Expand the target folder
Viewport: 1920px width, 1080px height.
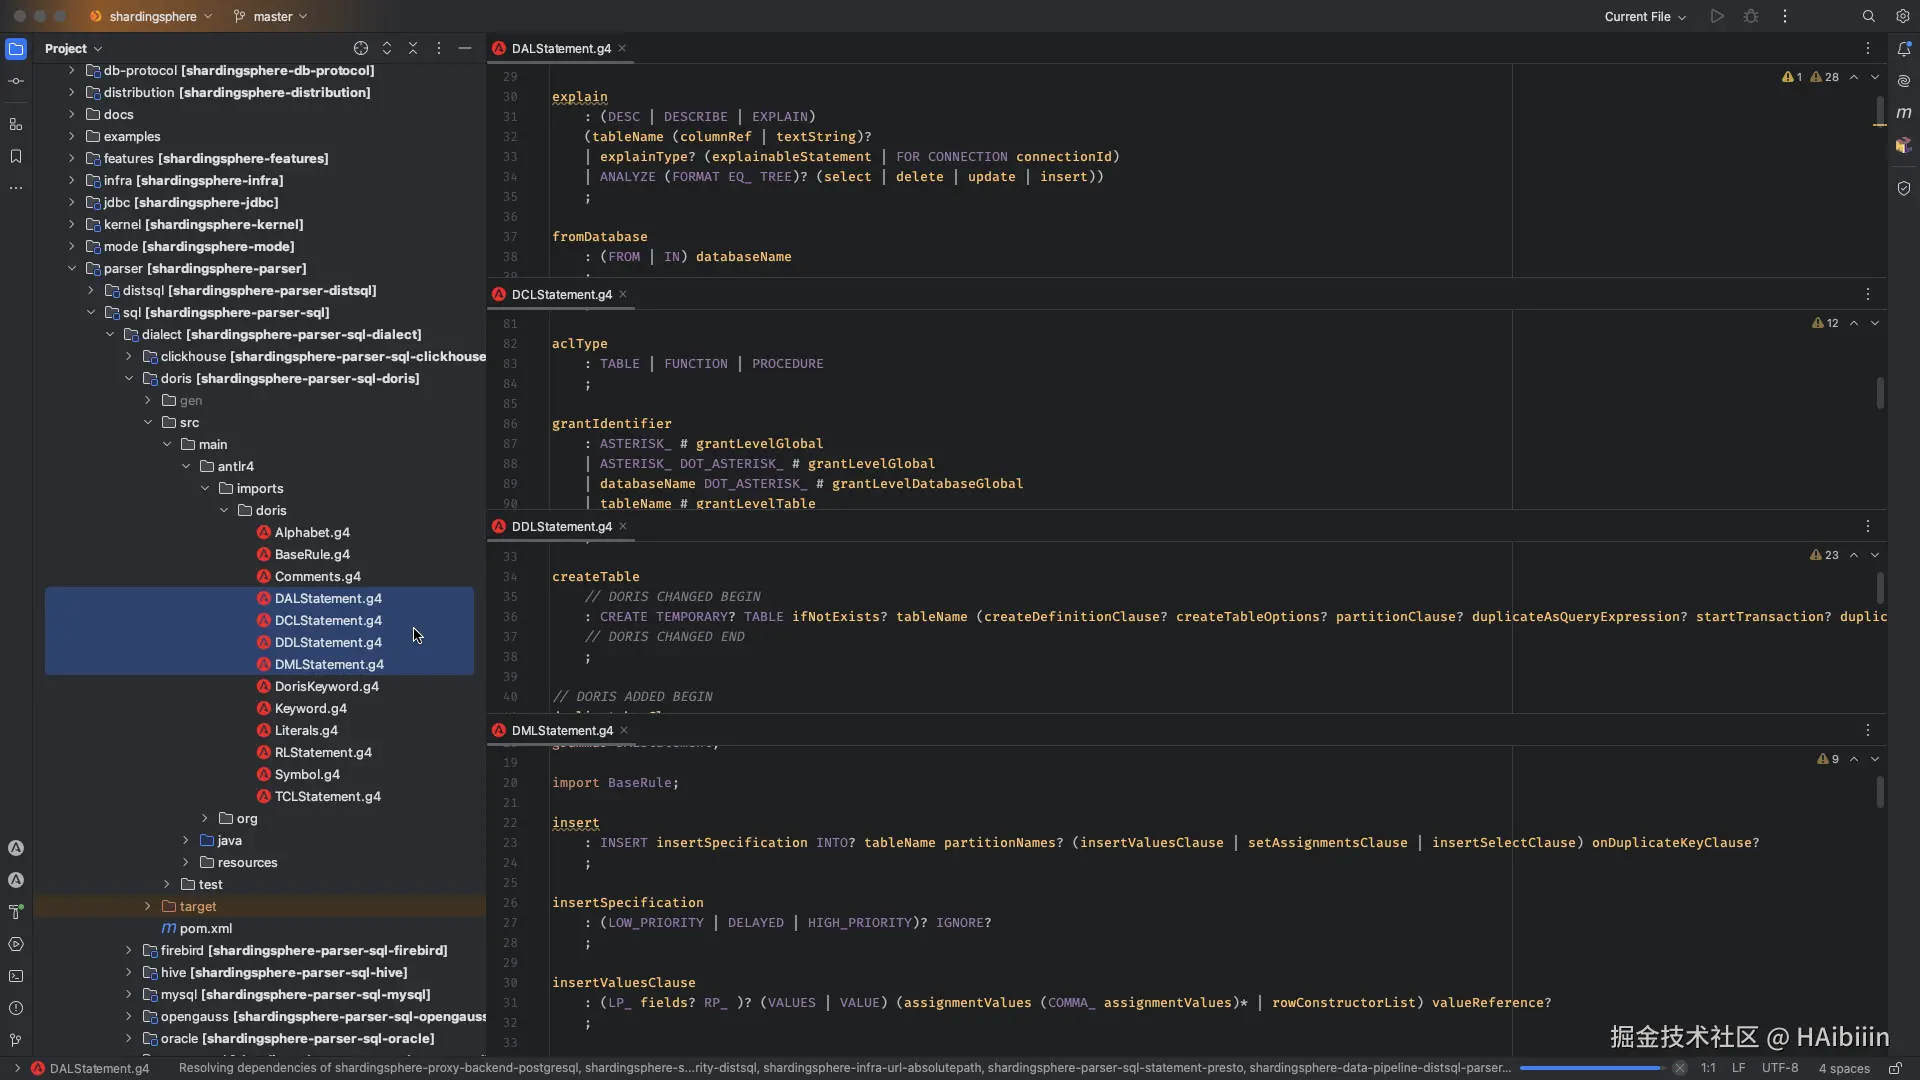[148, 906]
